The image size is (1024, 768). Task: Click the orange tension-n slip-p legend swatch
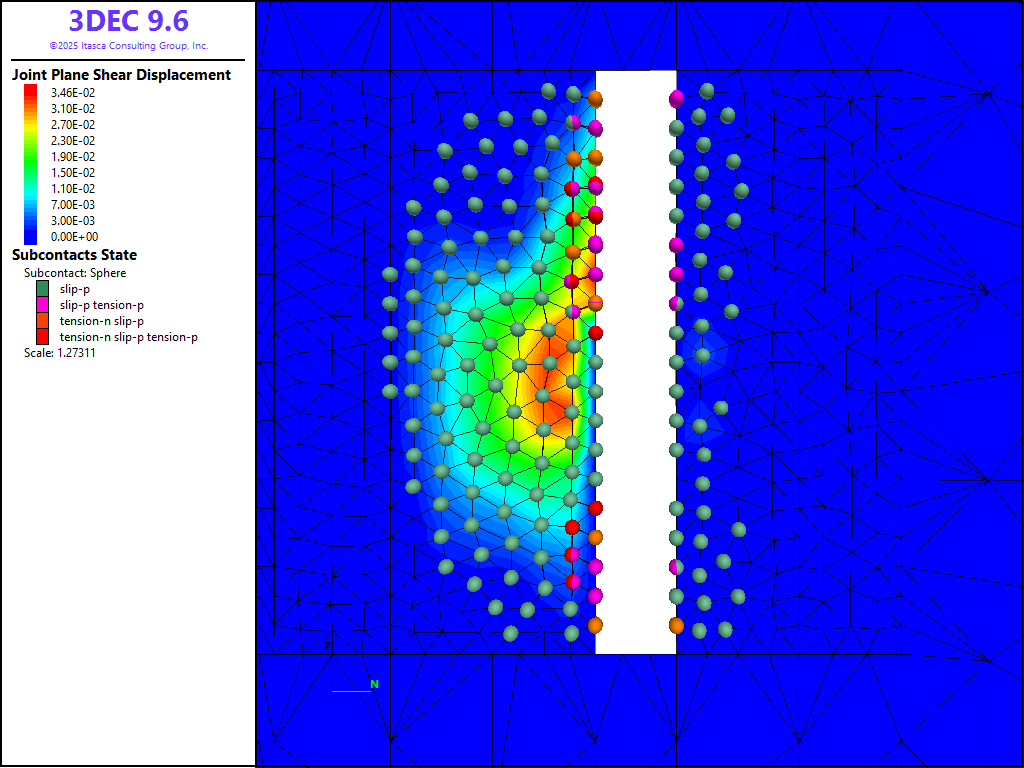(42, 320)
